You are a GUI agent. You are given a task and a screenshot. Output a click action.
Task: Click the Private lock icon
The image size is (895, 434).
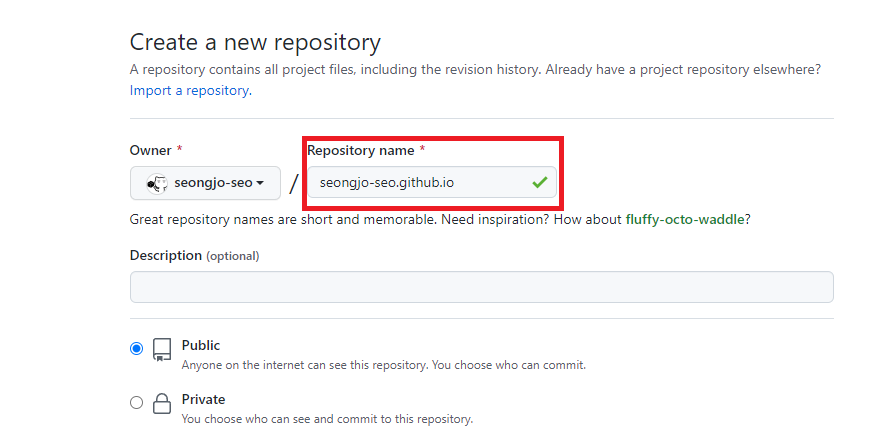[x=162, y=403]
